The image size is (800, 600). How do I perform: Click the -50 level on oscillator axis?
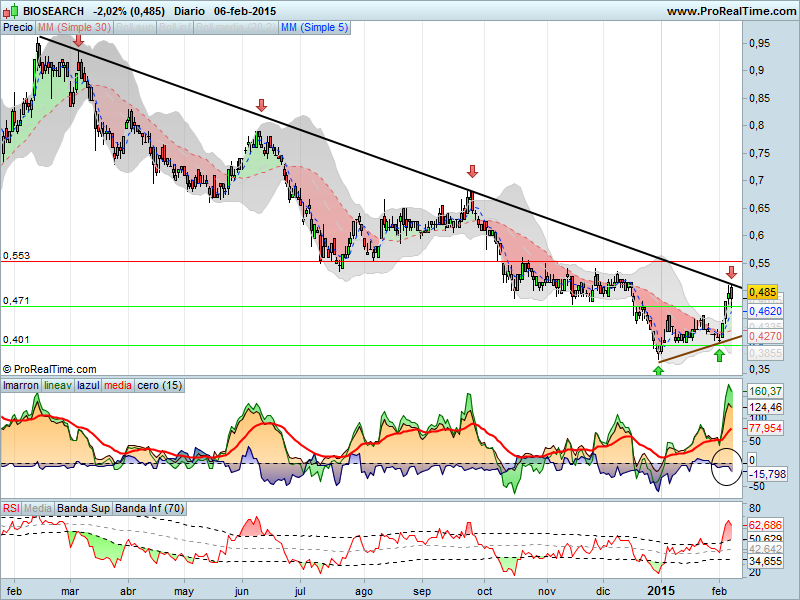pos(757,486)
